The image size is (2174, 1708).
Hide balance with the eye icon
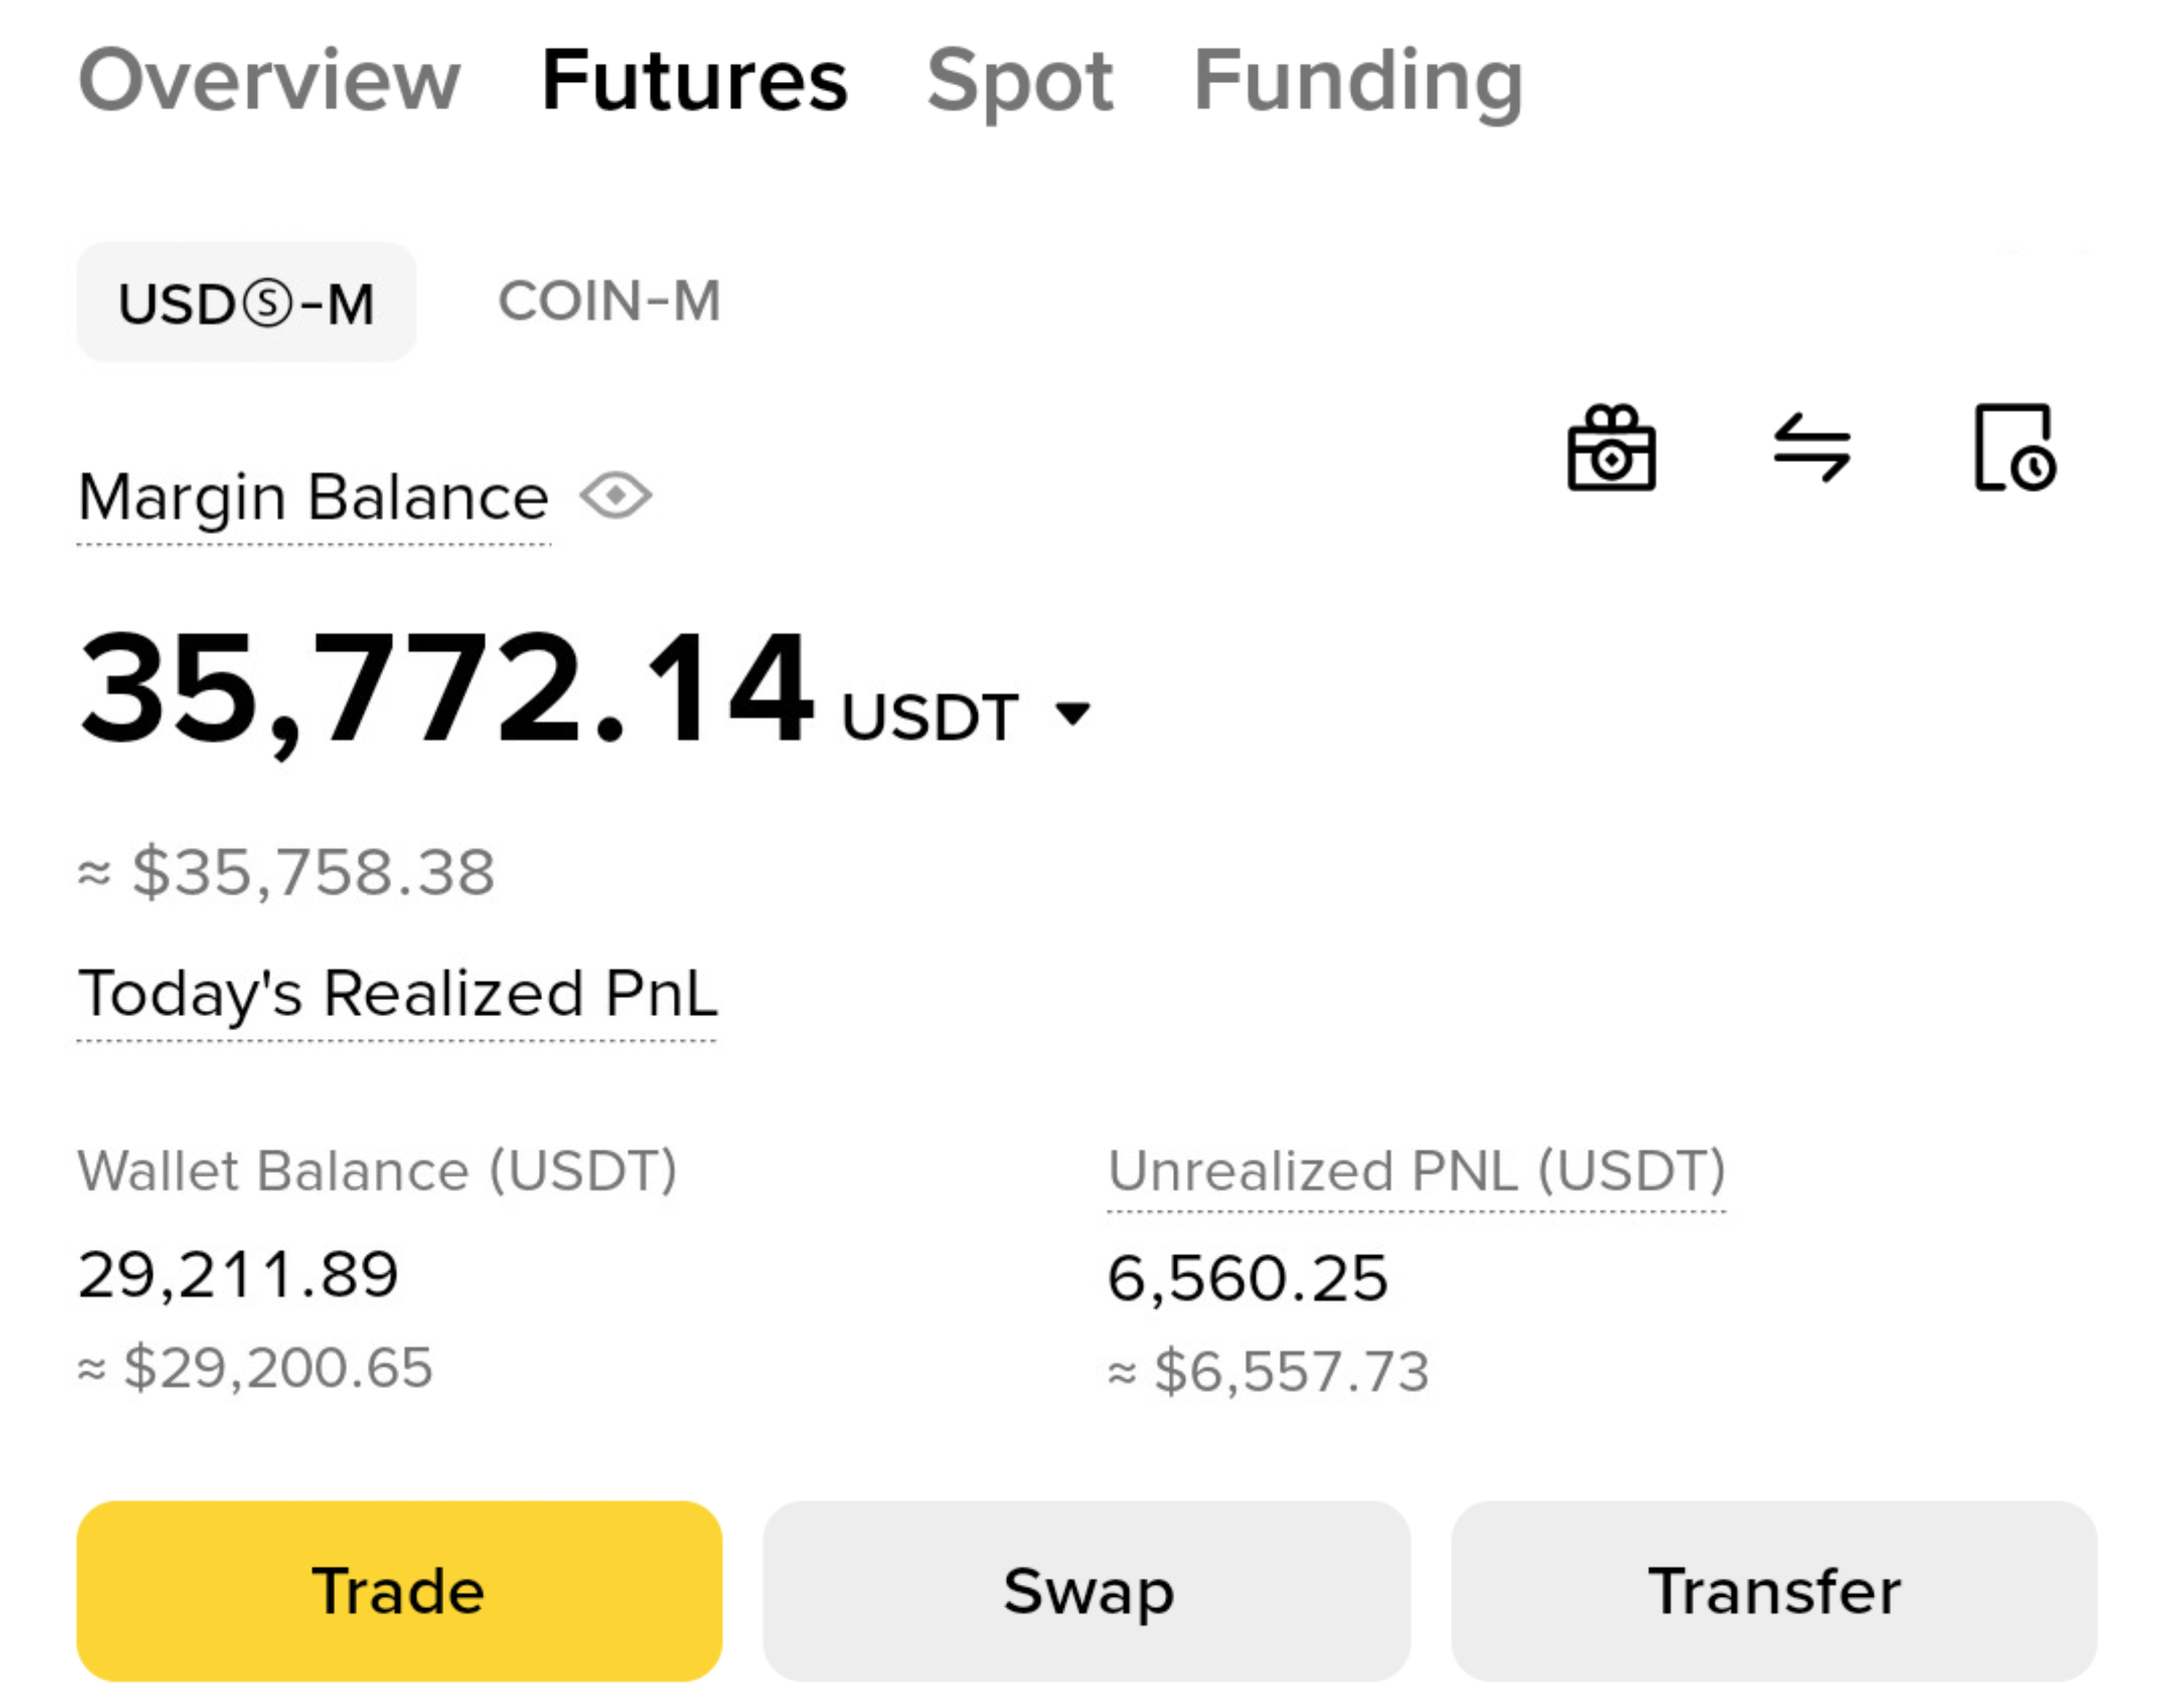(x=616, y=496)
